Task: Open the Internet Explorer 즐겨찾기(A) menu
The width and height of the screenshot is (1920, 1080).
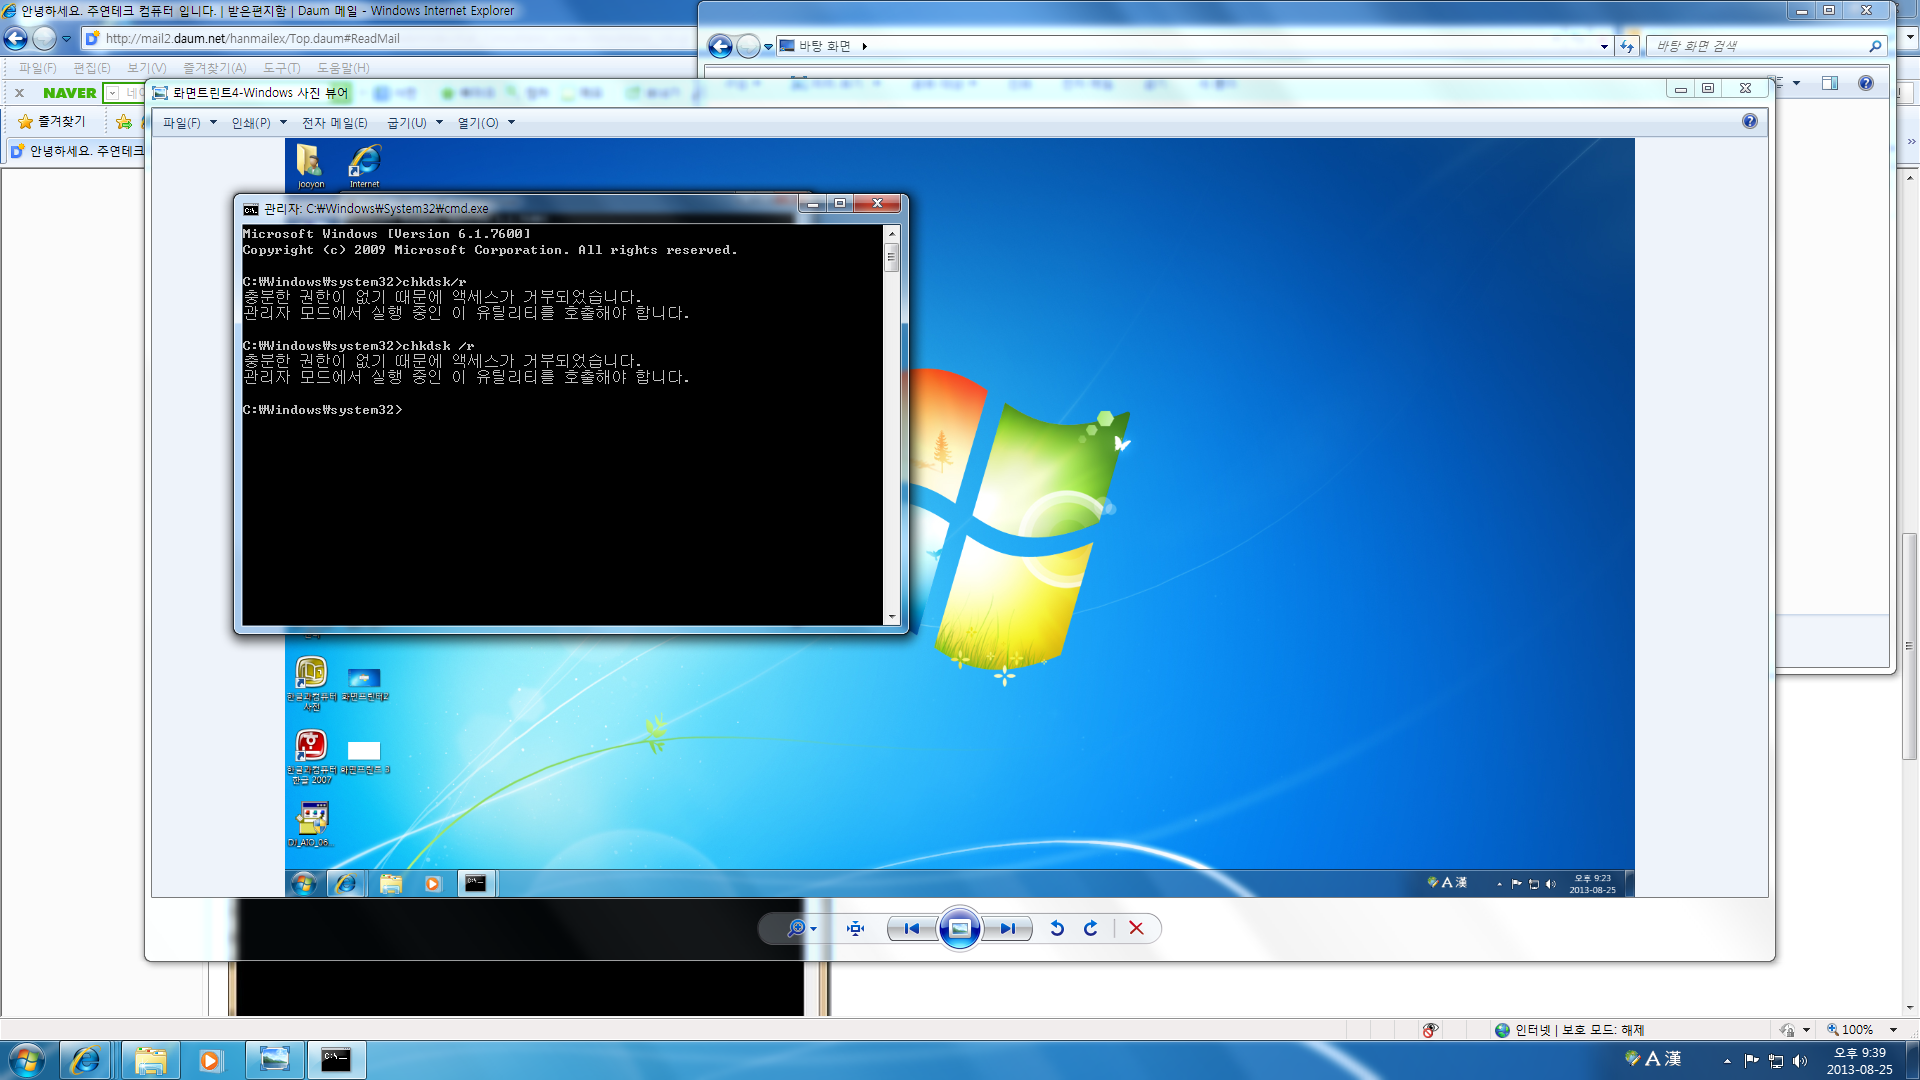Action: tap(215, 68)
